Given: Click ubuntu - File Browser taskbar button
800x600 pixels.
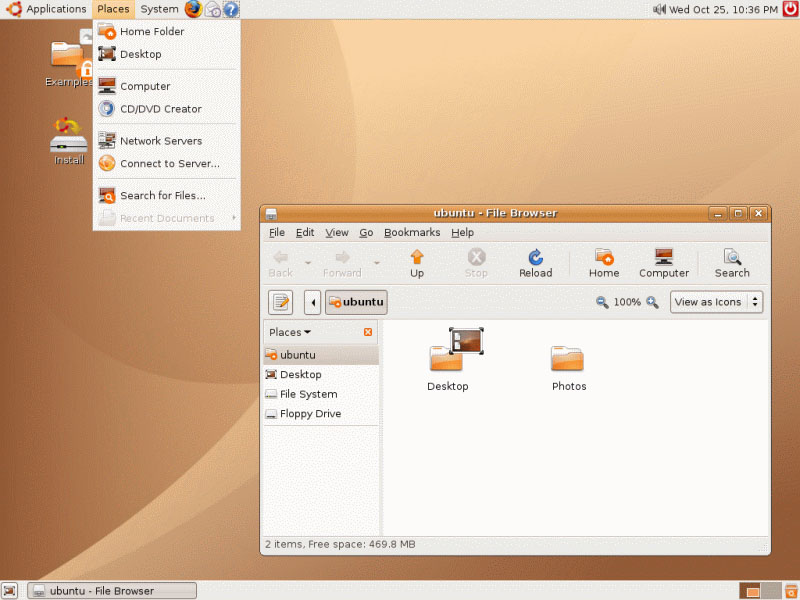Looking at the screenshot, I should [112, 591].
